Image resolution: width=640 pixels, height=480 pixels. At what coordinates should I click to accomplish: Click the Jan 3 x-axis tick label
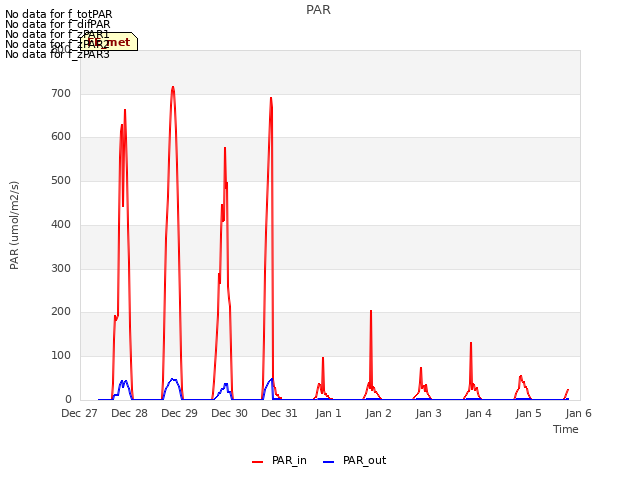point(429,413)
